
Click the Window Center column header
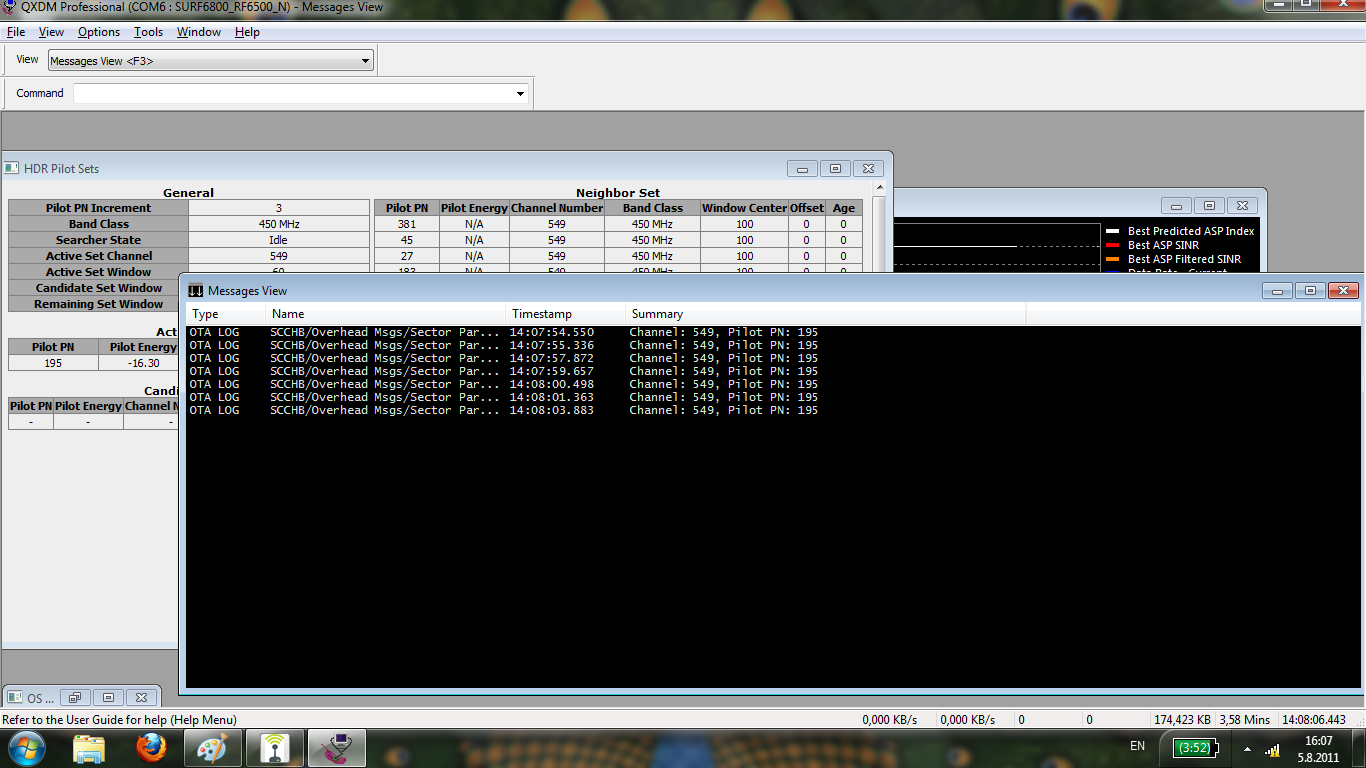coord(744,208)
